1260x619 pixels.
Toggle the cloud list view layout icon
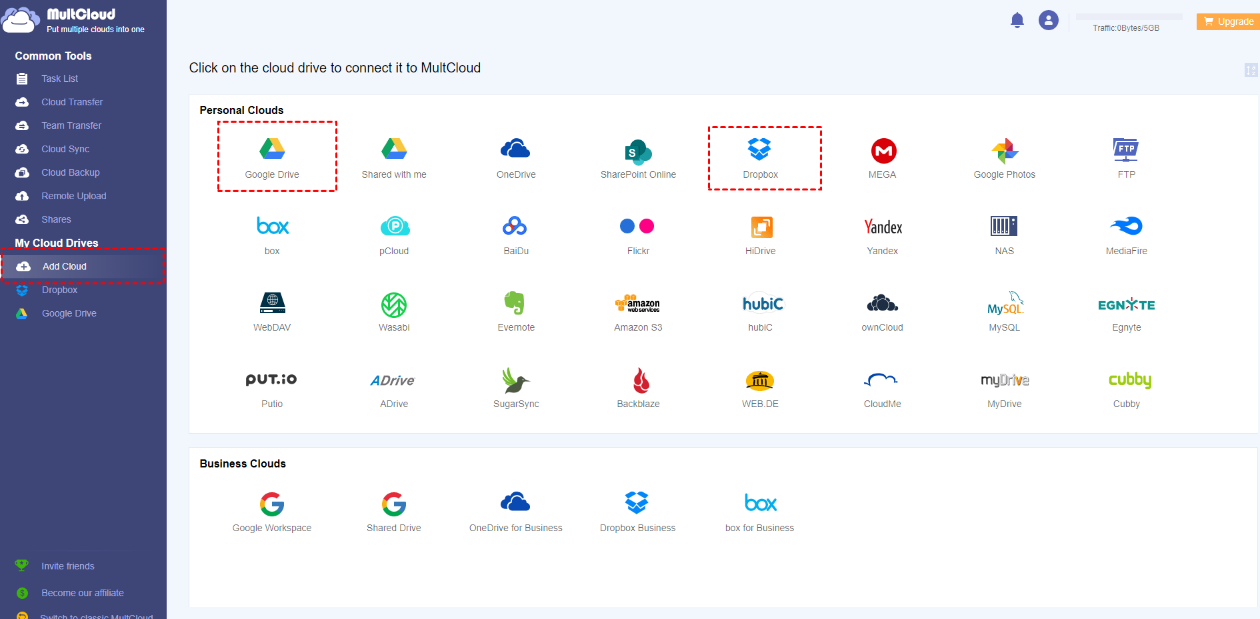click(1251, 70)
